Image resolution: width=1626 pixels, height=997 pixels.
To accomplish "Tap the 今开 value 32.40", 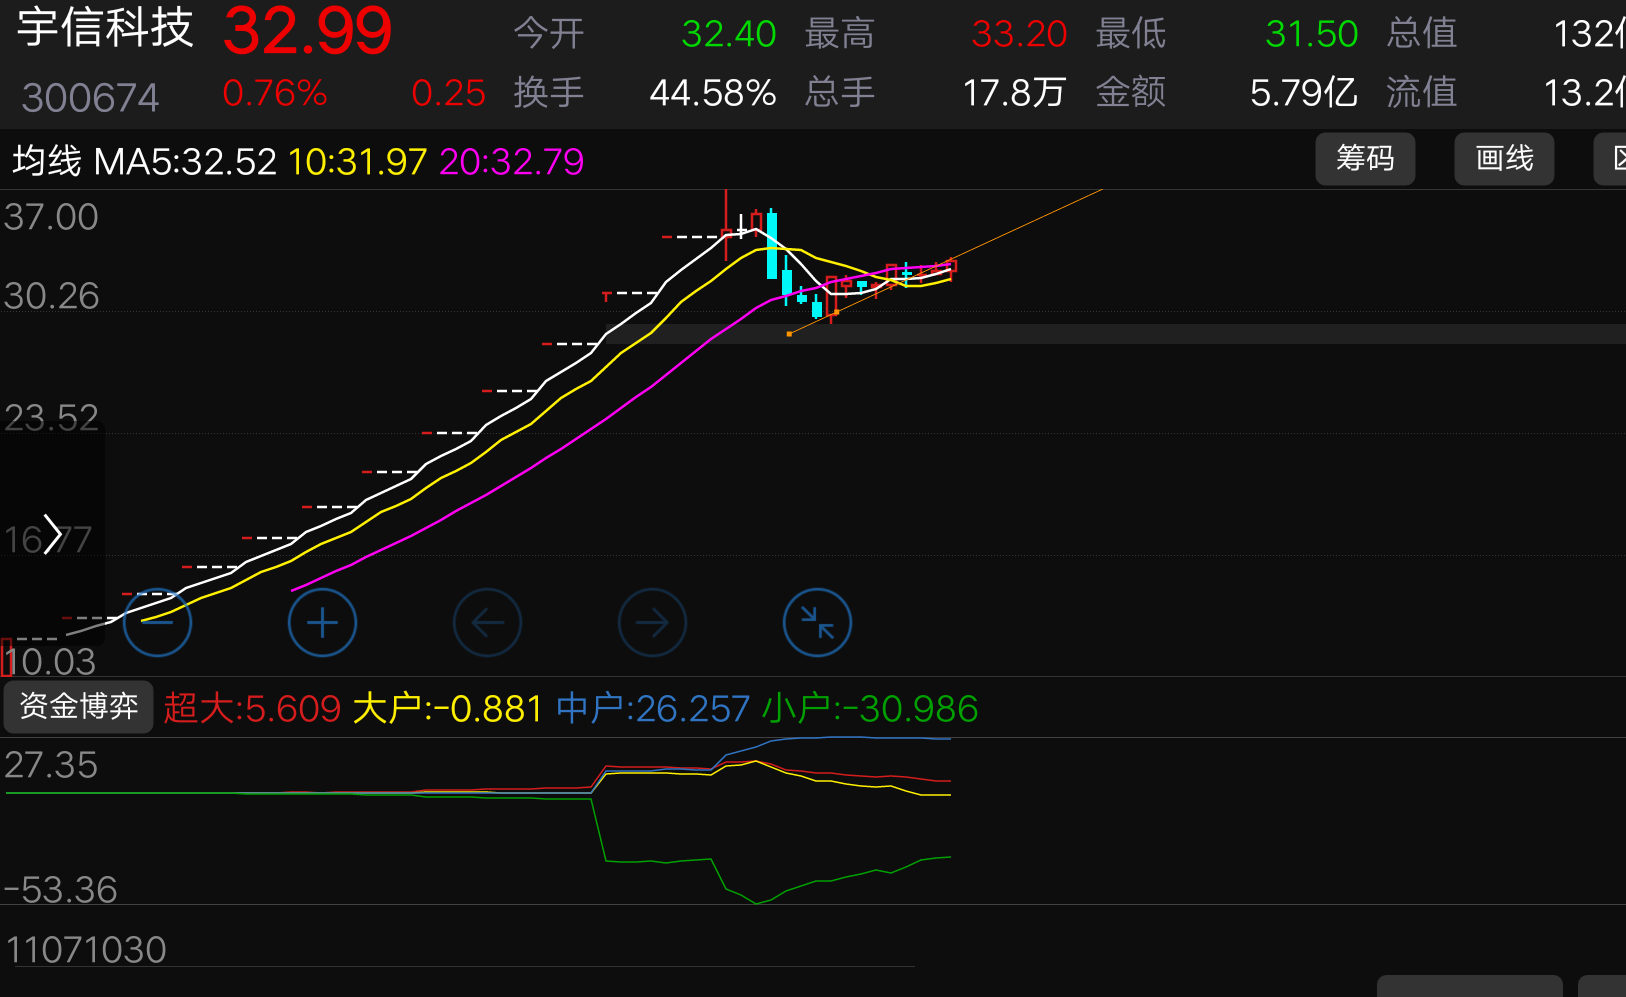I will 729,35.
